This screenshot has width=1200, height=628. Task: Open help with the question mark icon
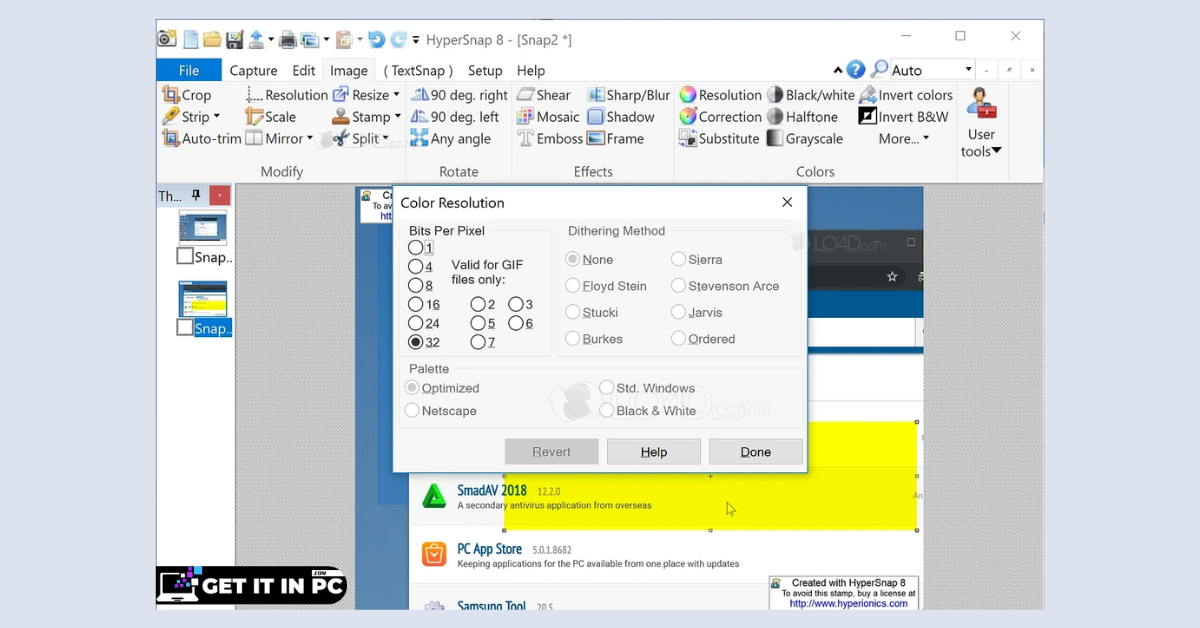coord(856,70)
